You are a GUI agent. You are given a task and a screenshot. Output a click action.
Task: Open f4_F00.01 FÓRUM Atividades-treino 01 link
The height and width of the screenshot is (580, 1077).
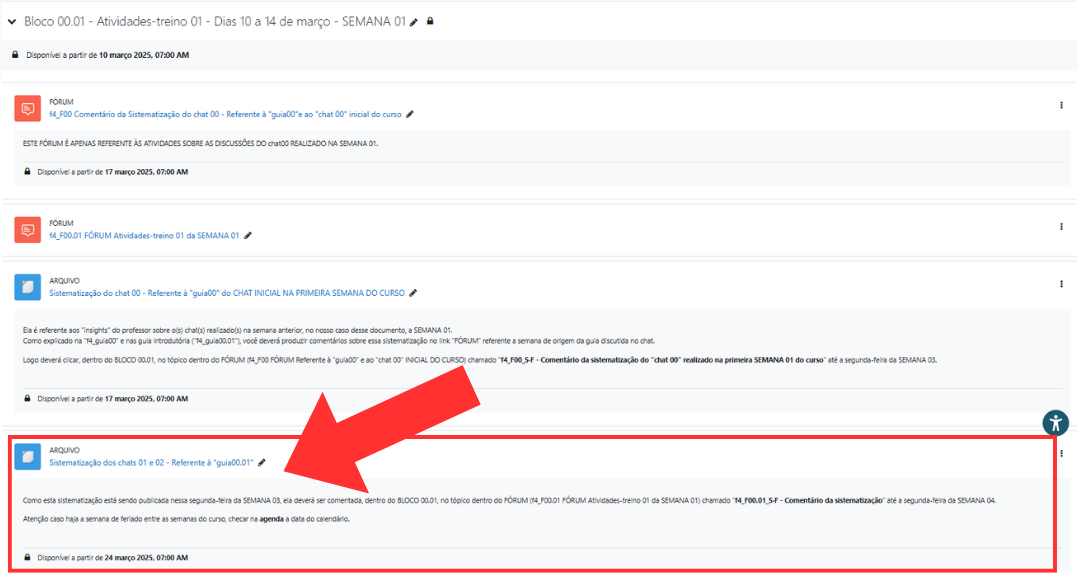144,236
